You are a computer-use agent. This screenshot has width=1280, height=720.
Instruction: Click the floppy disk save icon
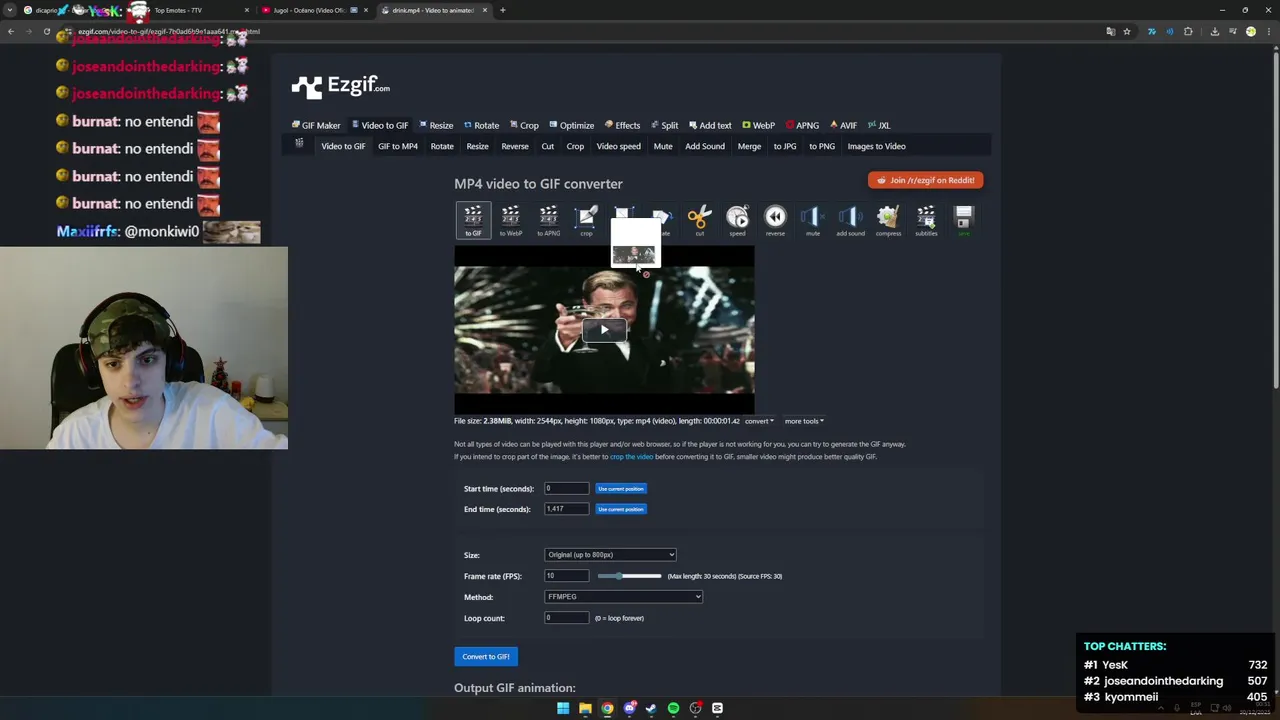point(964,220)
